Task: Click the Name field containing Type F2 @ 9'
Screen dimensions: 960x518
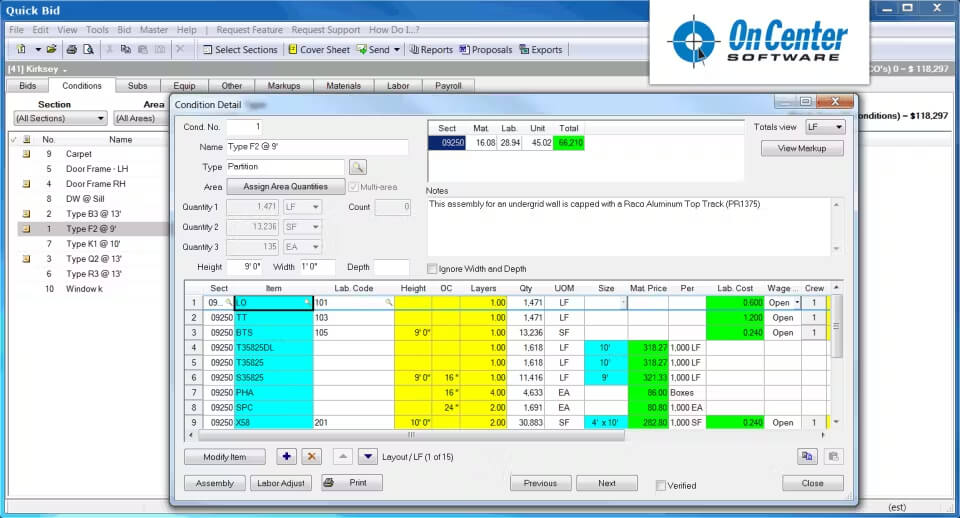Action: pyautogui.click(x=317, y=147)
